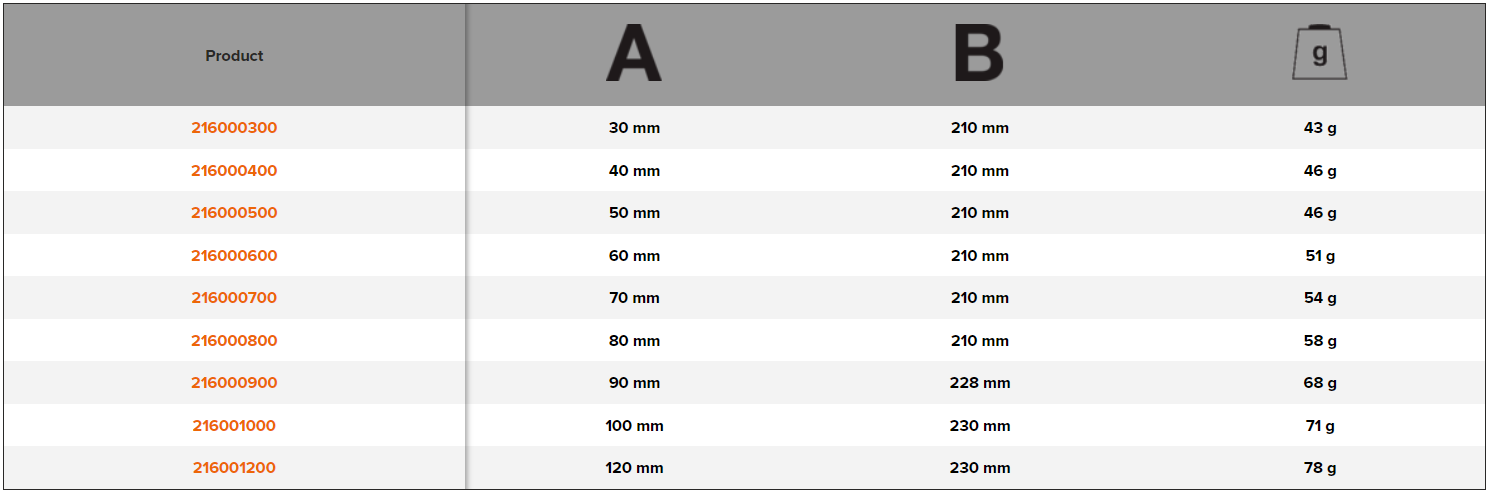Image resolution: width=1489 pixels, height=492 pixels.
Task: Open product link 216001000
Action: 234,426
